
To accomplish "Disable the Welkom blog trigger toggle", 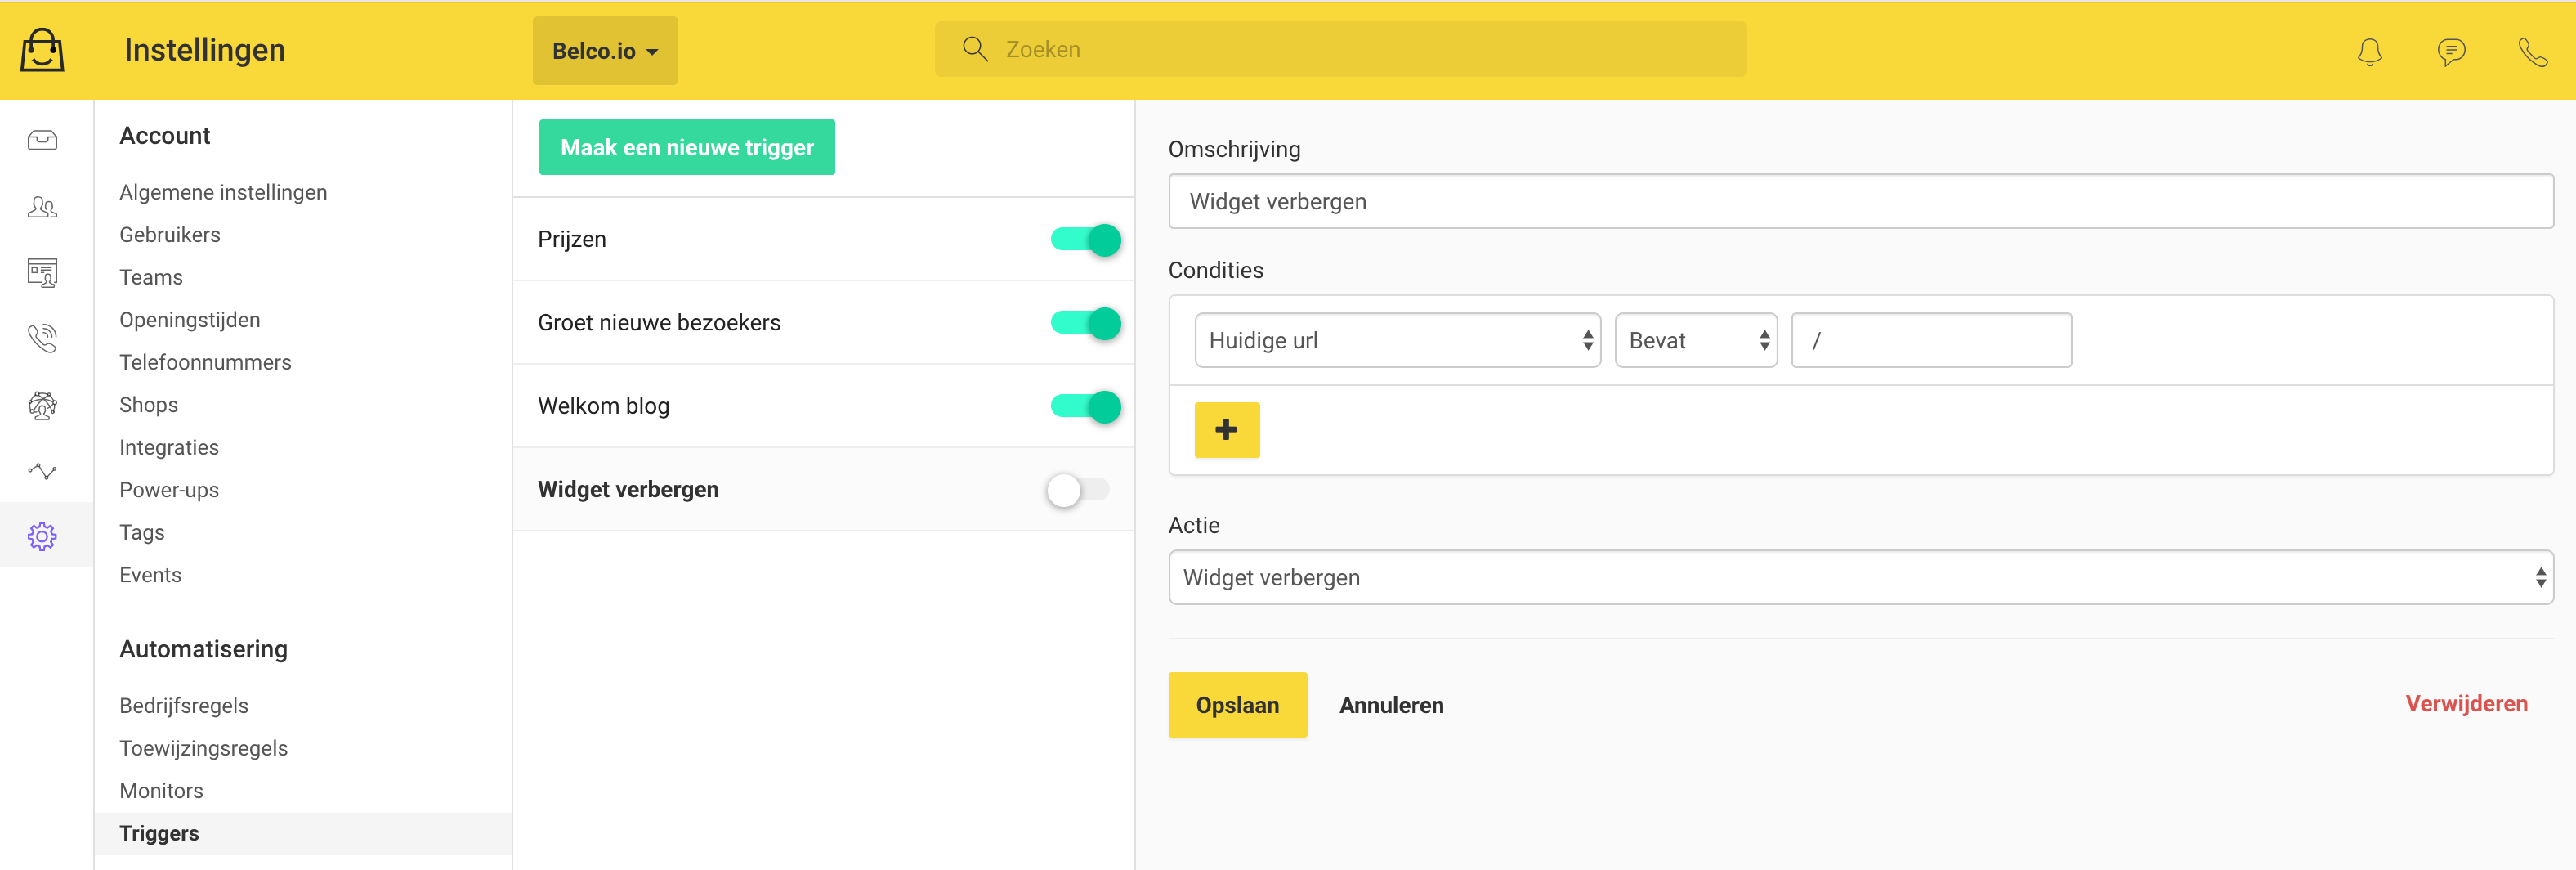I will click(x=1085, y=407).
